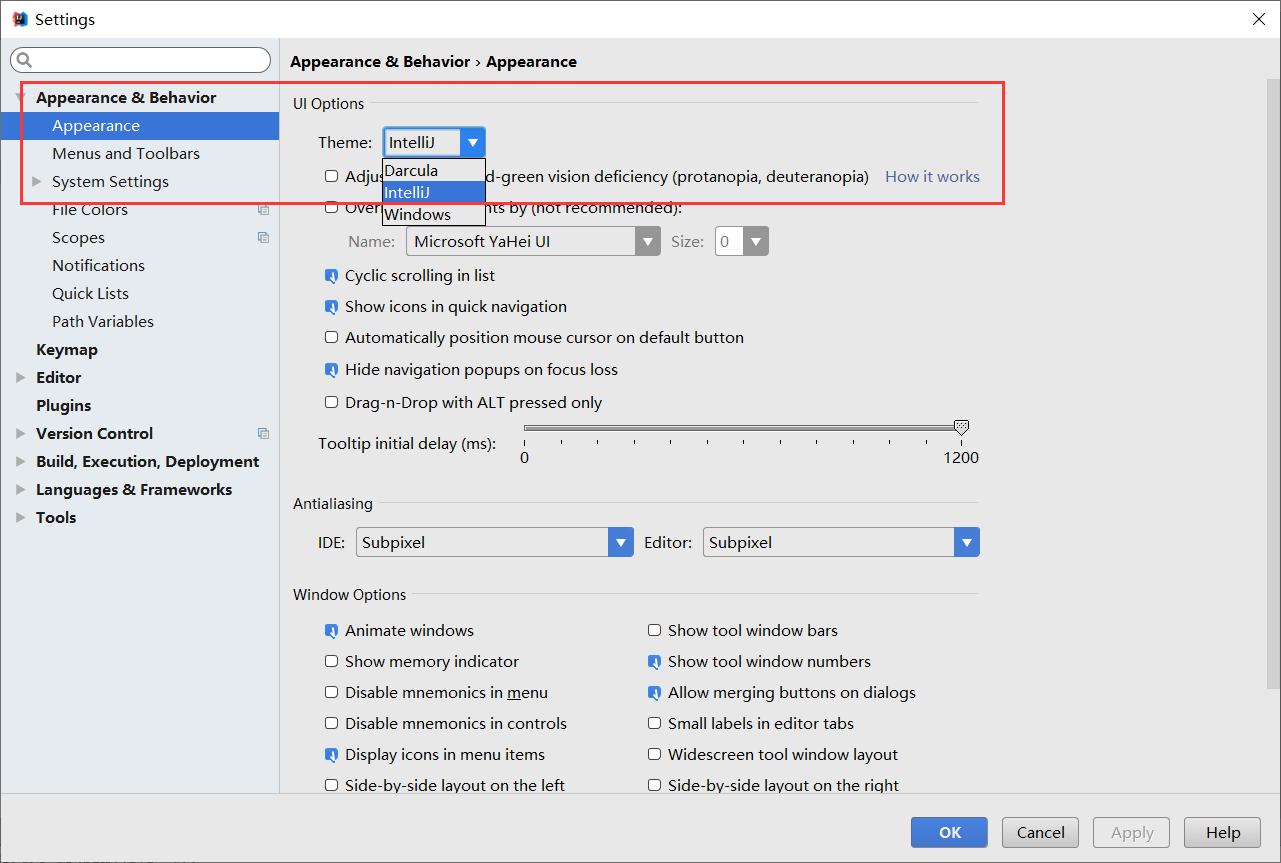This screenshot has height=863, width=1281.
Task: Click the IntelliJ IDEA logo in title bar
Action: click(x=19, y=19)
